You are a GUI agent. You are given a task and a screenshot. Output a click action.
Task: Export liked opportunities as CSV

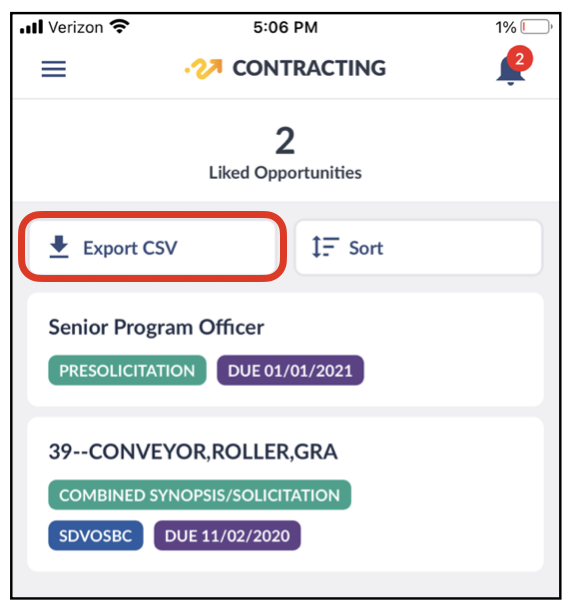[153, 247]
